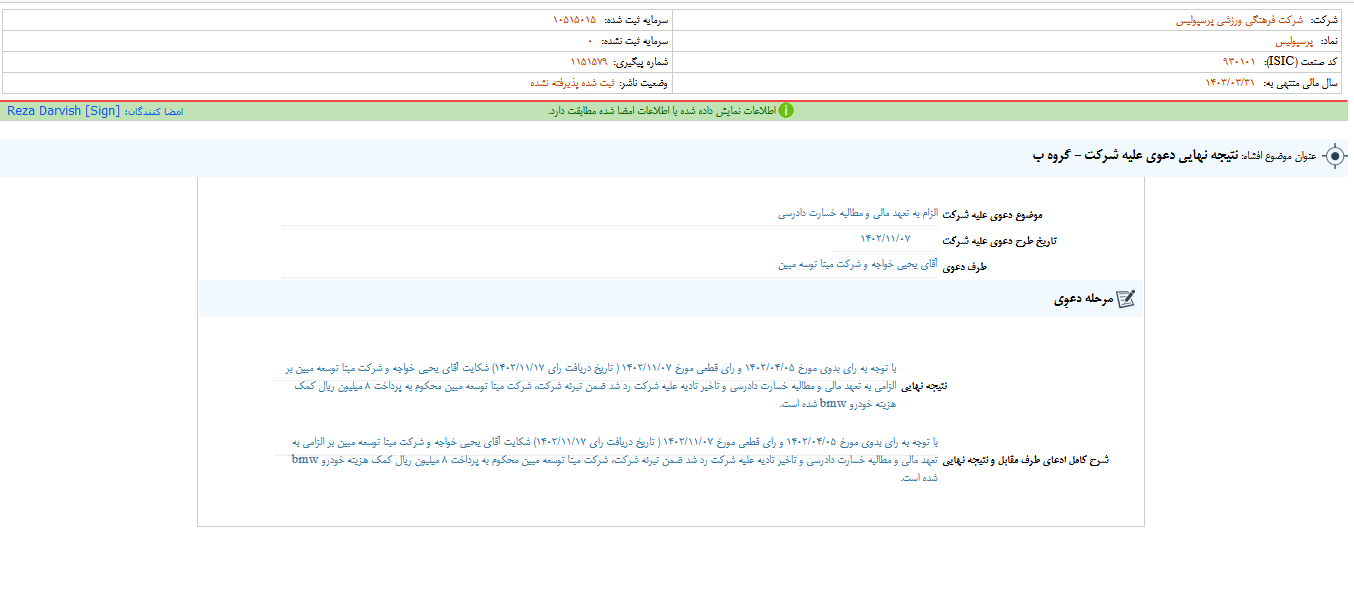Click the lawsuit filing date 1402/11/07
This screenshot has width=1354, height=591.
tap(885, 238)
